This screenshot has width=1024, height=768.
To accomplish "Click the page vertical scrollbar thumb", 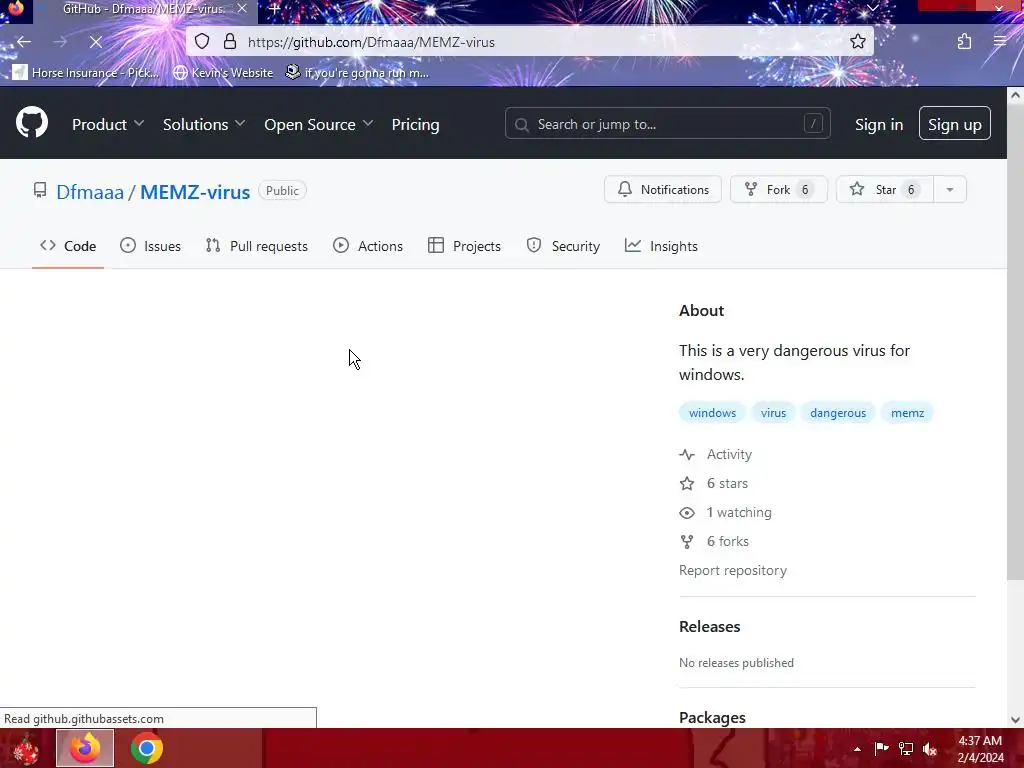I will [x=1015, y=341].
